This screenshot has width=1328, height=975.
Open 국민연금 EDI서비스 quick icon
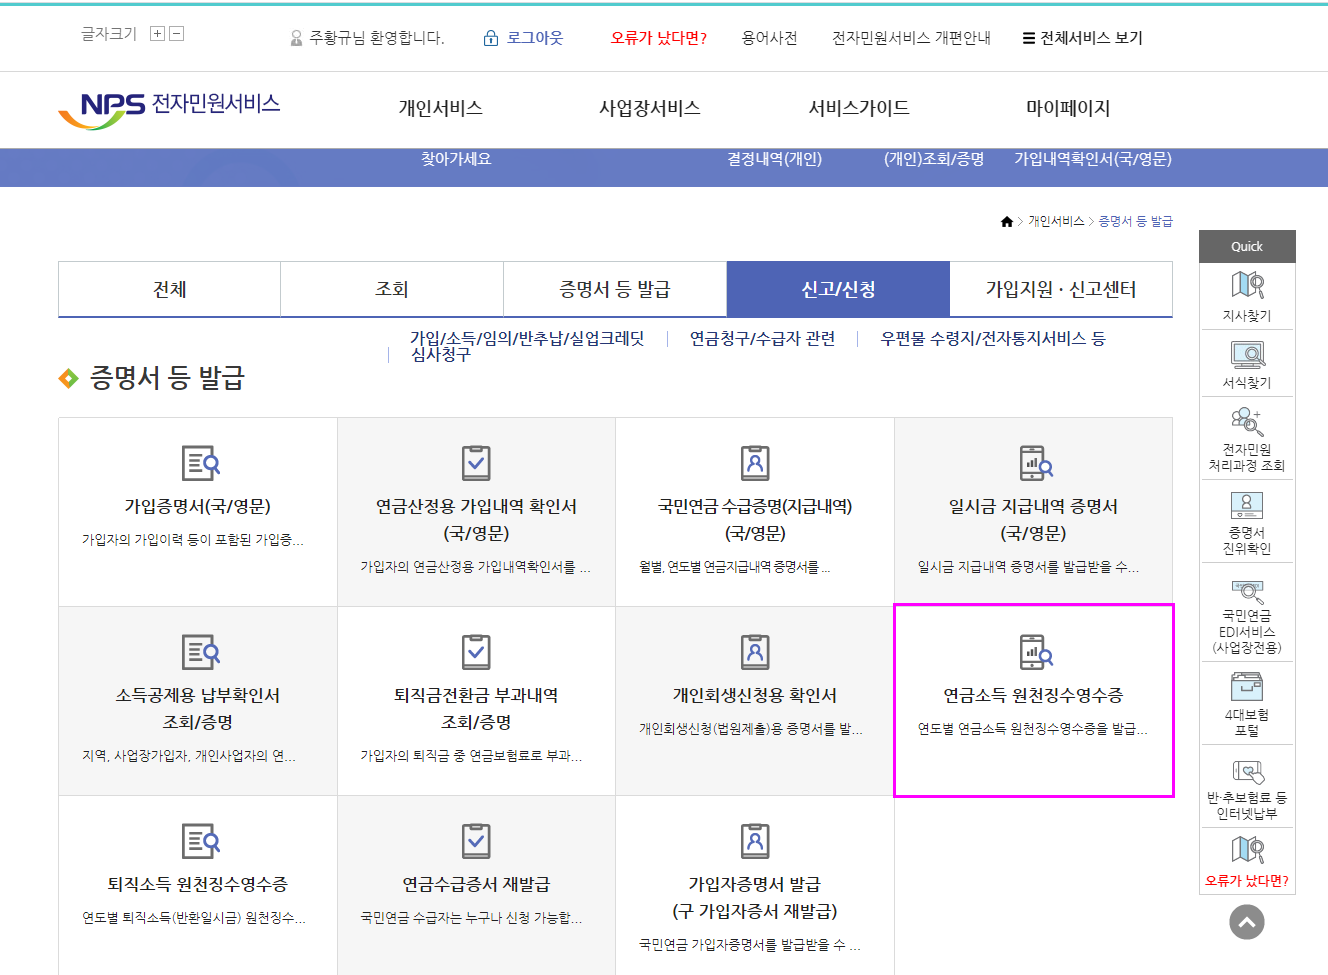(x=1247, y=593)
